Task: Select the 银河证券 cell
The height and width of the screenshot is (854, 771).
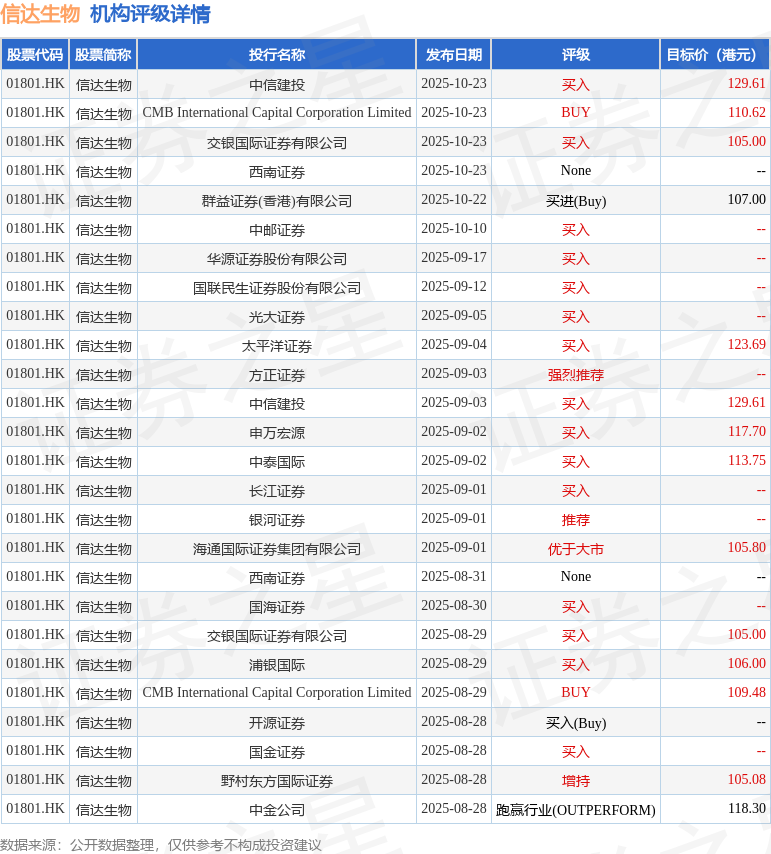Action: pos(277,520)
